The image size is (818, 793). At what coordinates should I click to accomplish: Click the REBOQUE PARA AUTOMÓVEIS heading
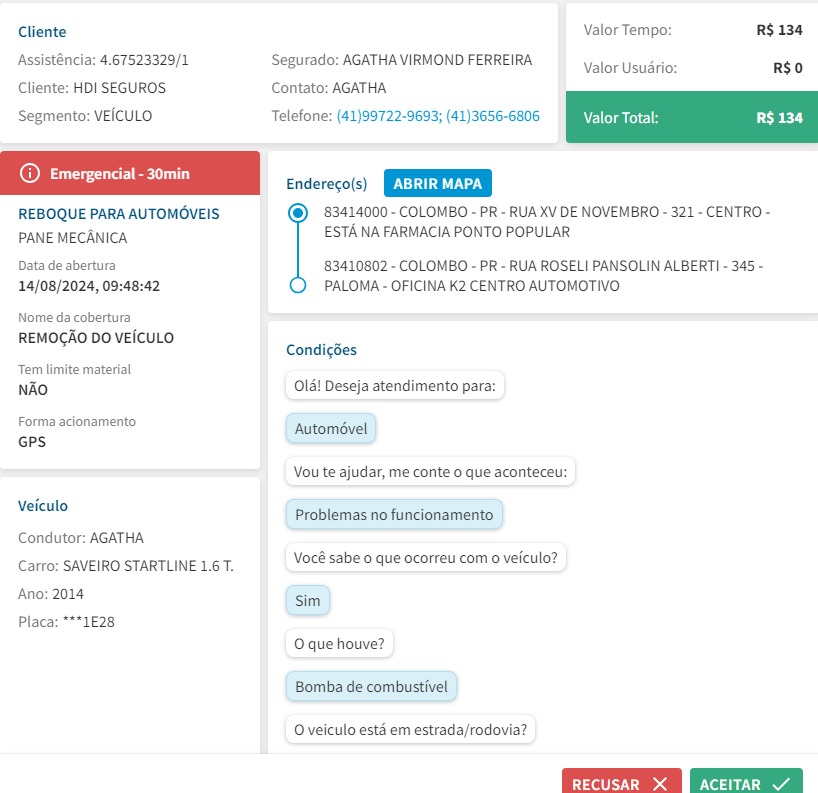pos(119,214)
